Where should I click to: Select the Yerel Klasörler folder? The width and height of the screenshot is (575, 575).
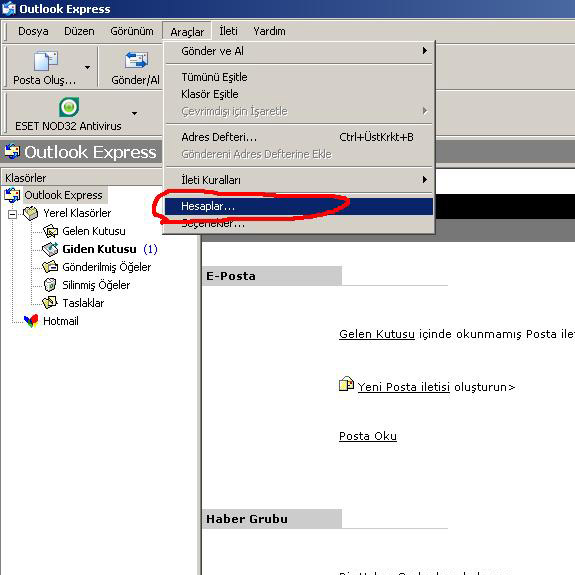(77, 213)
